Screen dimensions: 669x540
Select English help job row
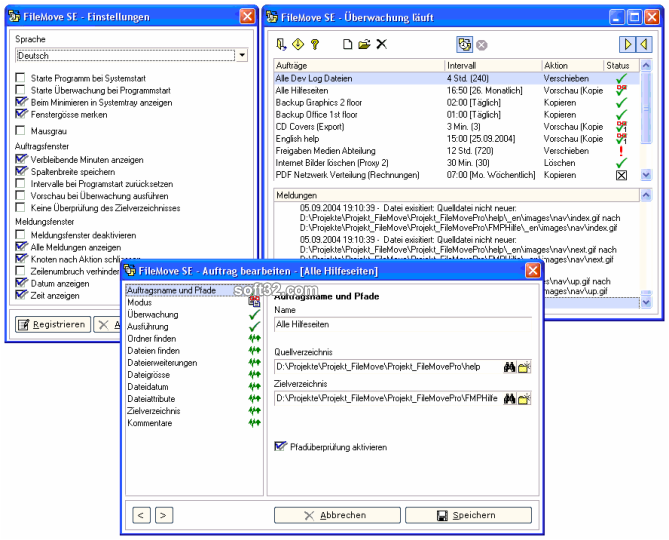coord(456,139)
